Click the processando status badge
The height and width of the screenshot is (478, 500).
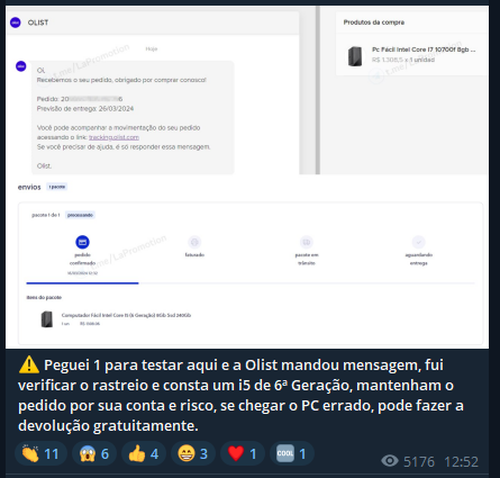tap(80, 215)
